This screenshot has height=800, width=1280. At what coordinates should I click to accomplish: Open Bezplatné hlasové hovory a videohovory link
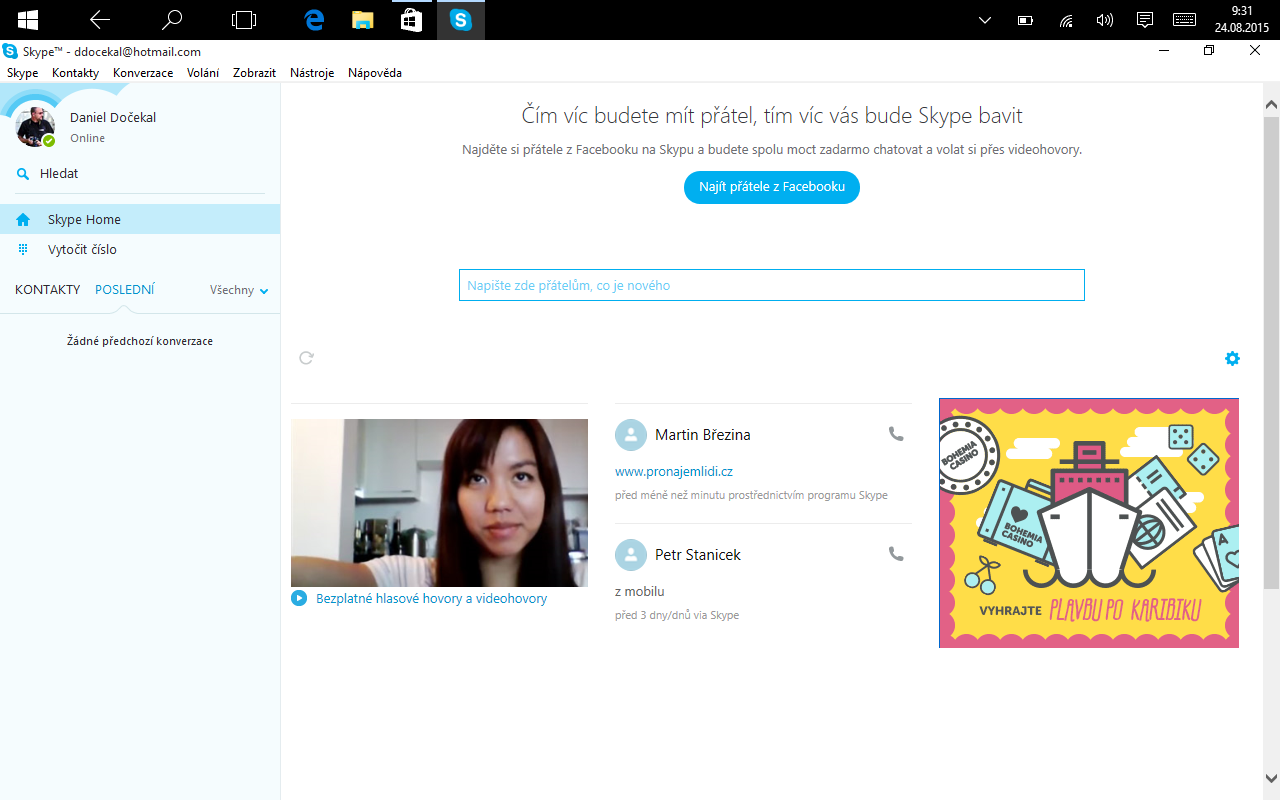(431, 599)
